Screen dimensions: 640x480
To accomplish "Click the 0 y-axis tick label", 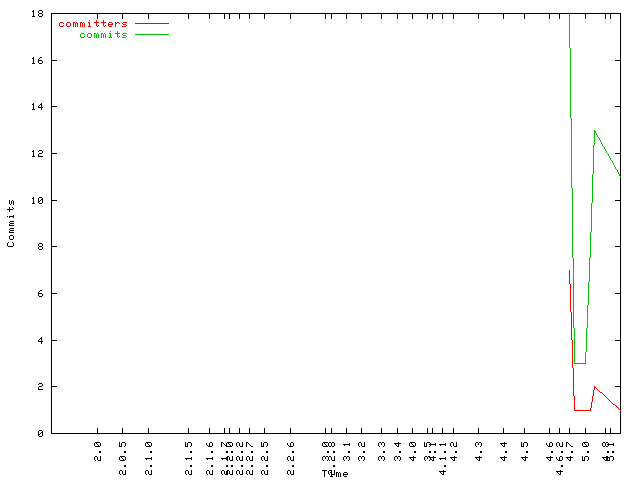I will [39, 433].
